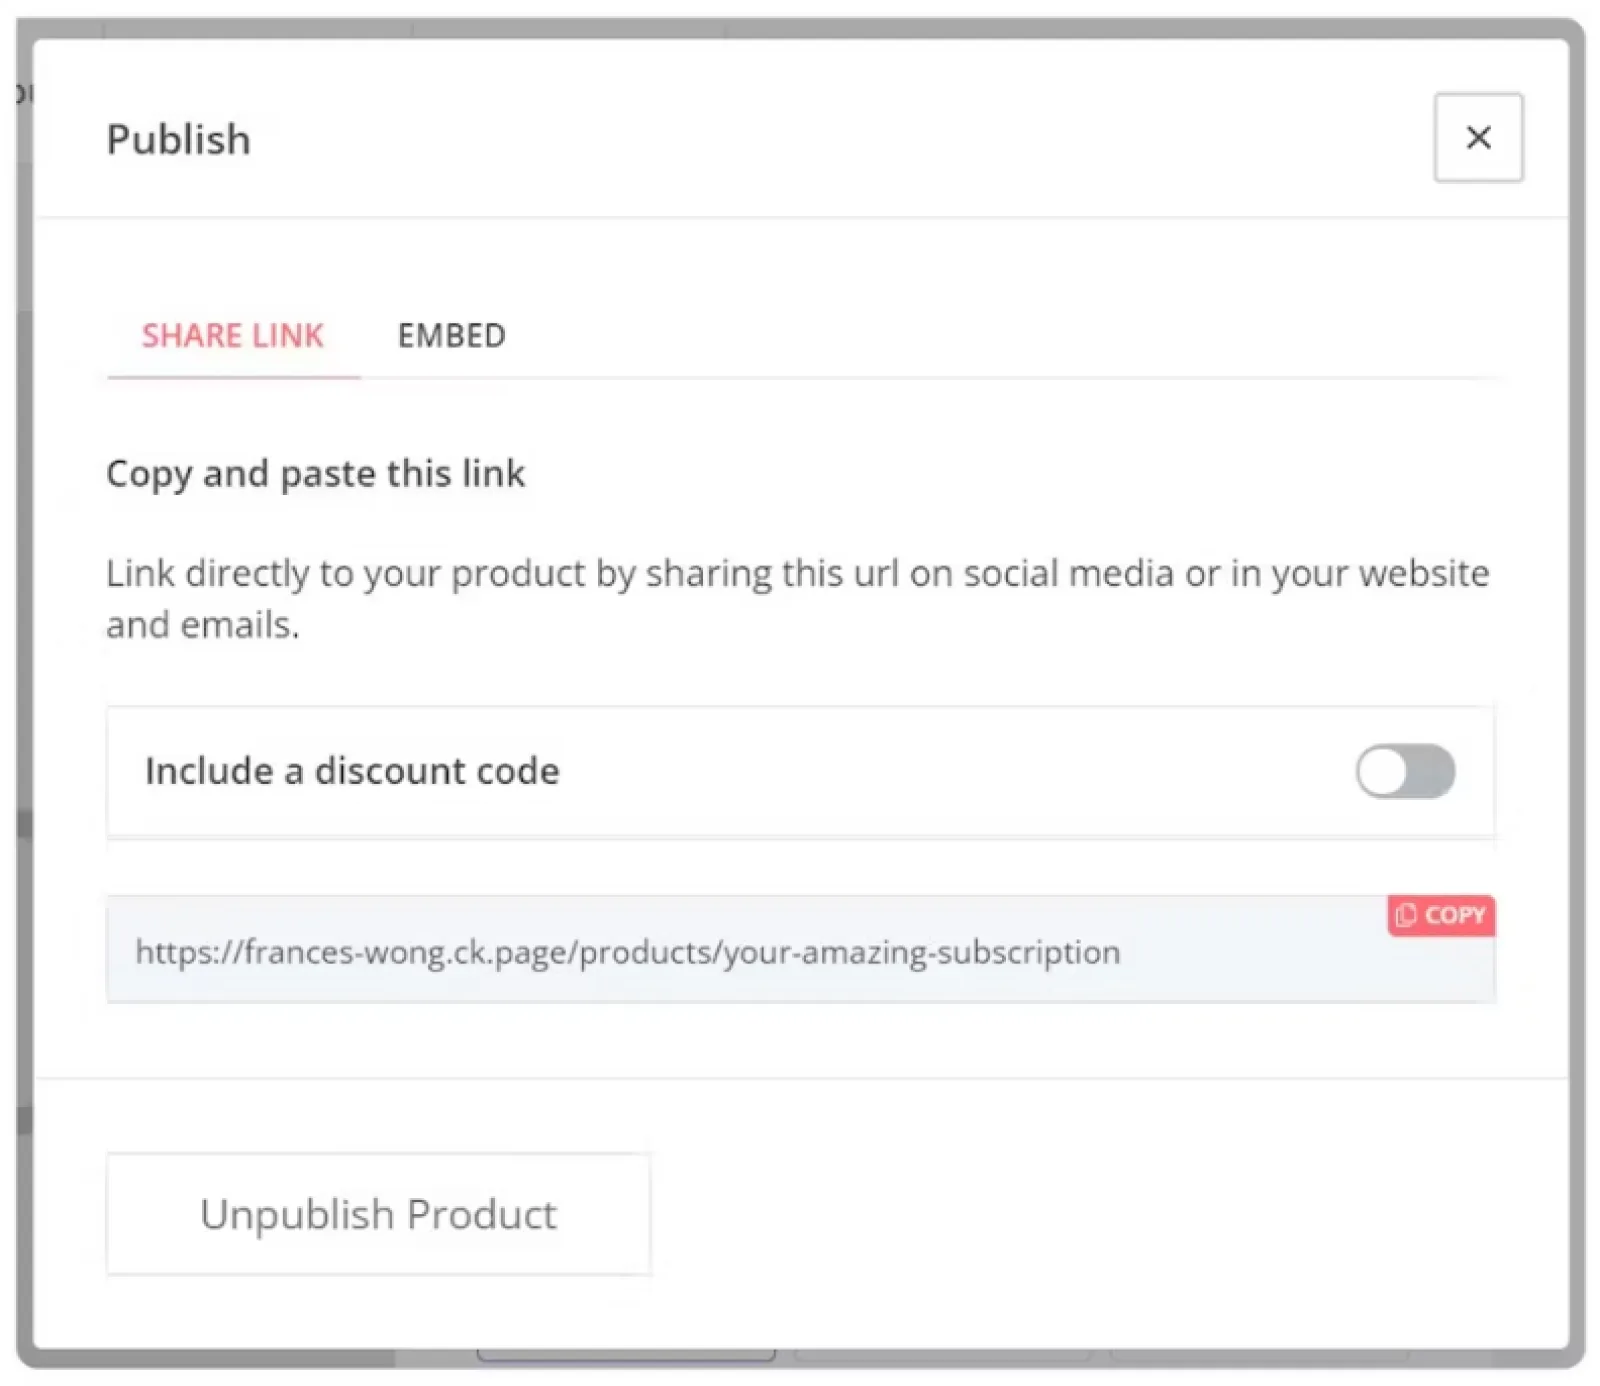1600x1386 pixels.
Task: Toggle the discount code switch on
Action: point(1404,771)
